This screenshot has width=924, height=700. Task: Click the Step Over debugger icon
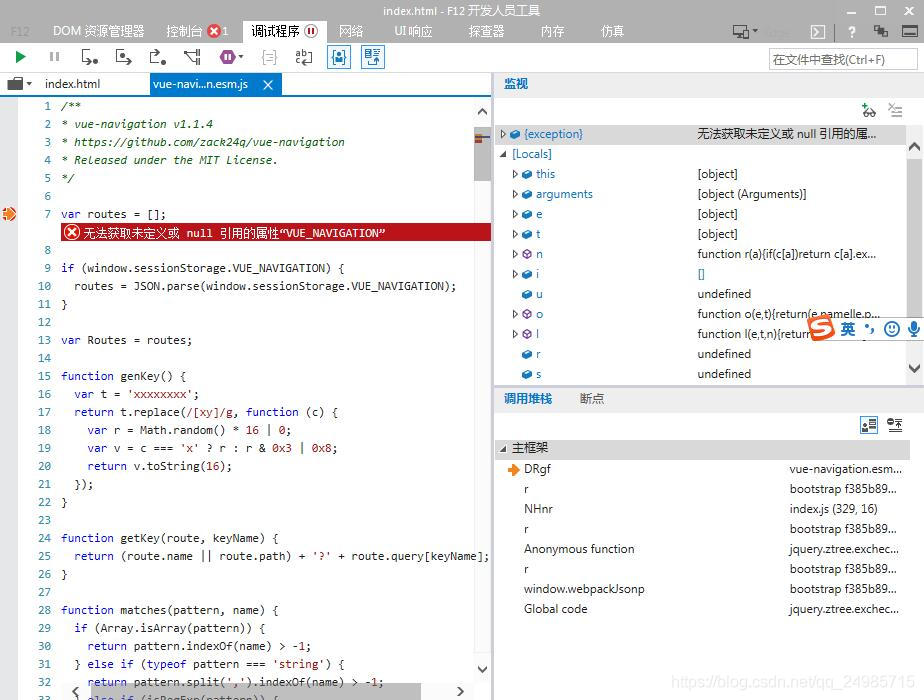pos(123,58)
